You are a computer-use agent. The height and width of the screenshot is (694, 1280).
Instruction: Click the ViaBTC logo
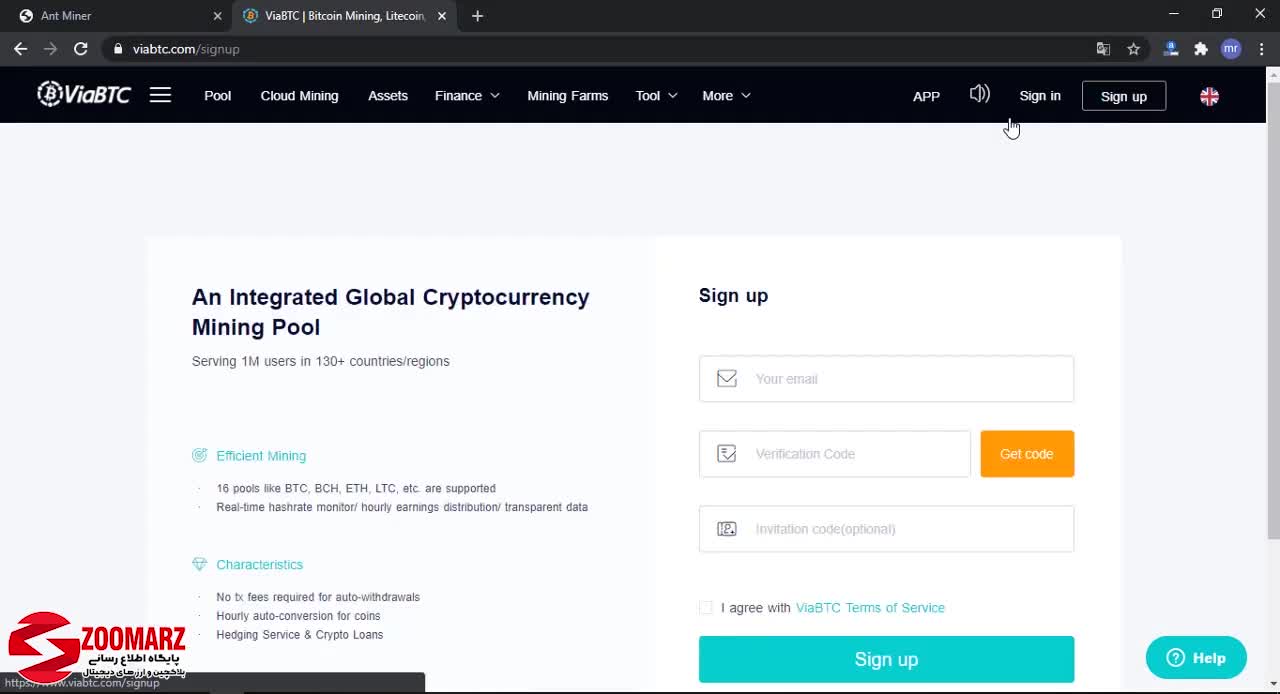84,95
